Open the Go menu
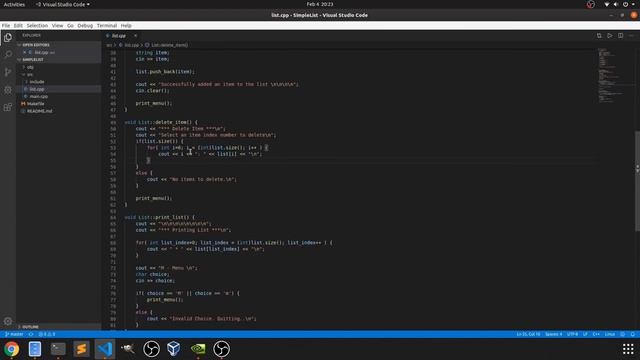 coord(70,26)
